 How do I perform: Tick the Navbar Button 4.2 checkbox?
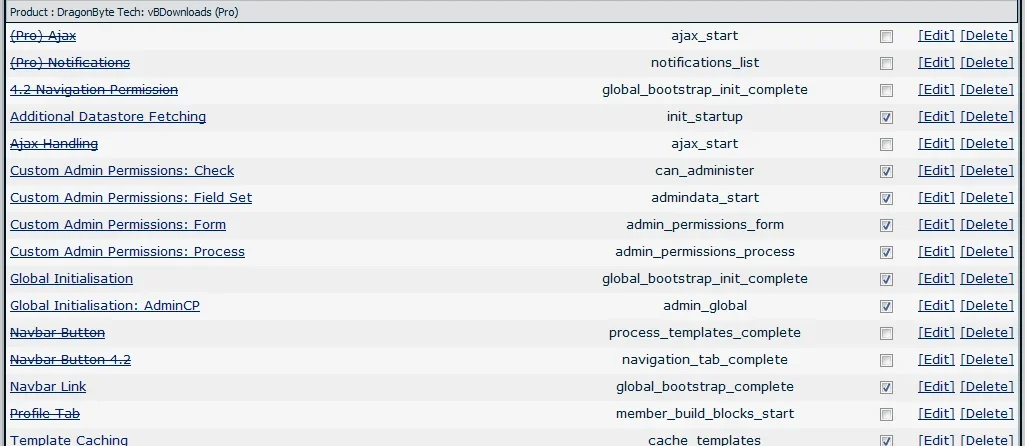click(886, 361)
